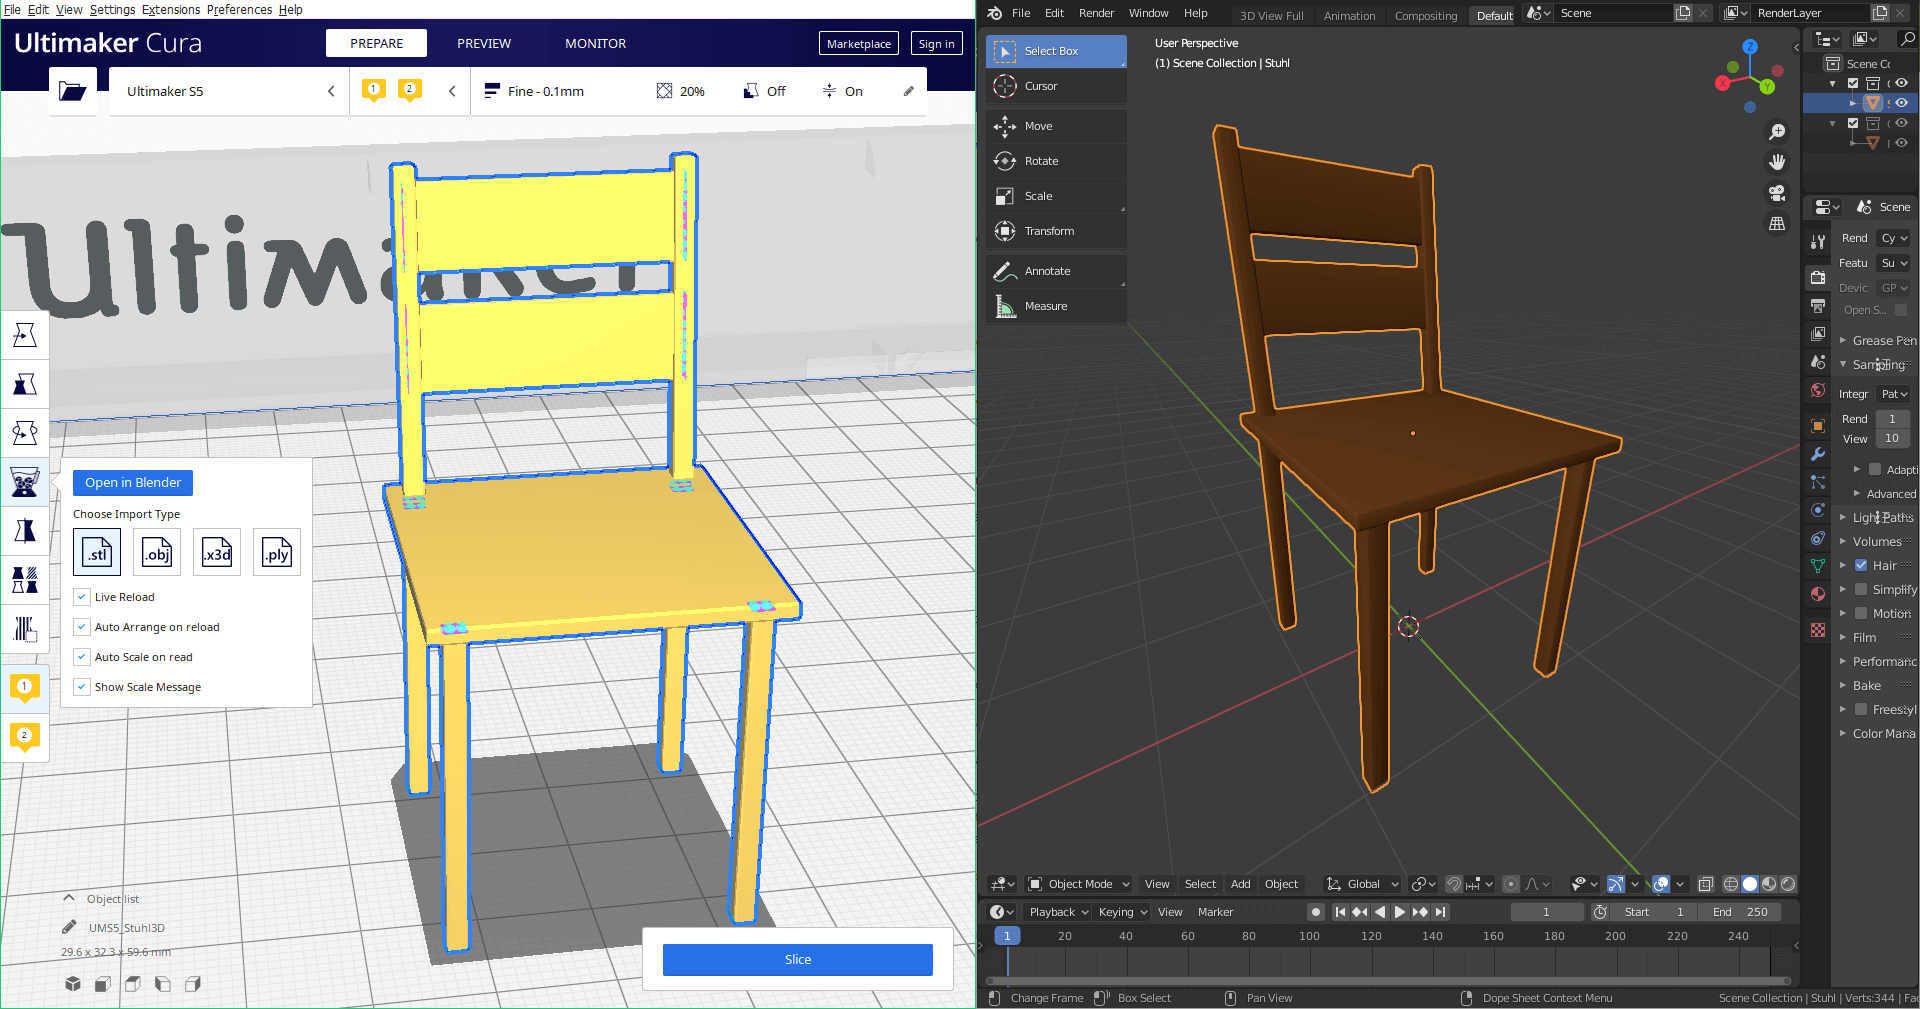Open Blender Render menu
Image resolution: width=1920 pixels, height=1009 pixels.
click(x=1096, y=13)
